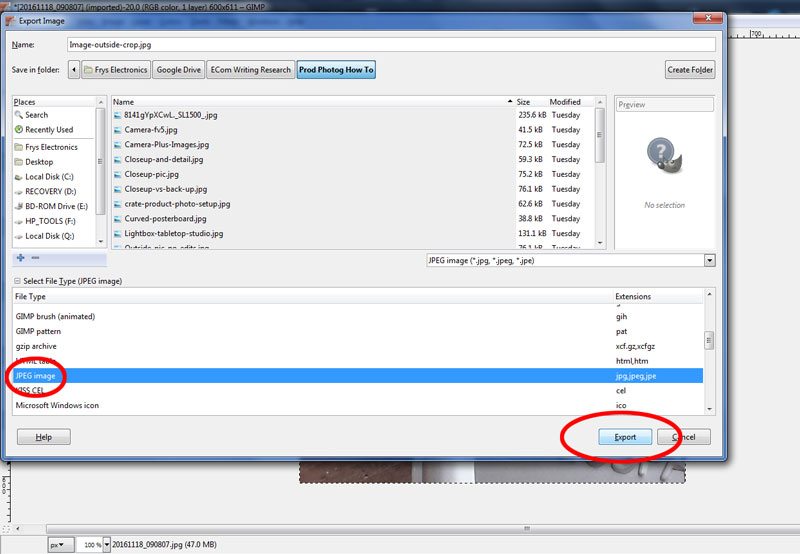Choose GIMP pattern file type
Viewport: 800px width, 554px height.
[x=358, y=332]
